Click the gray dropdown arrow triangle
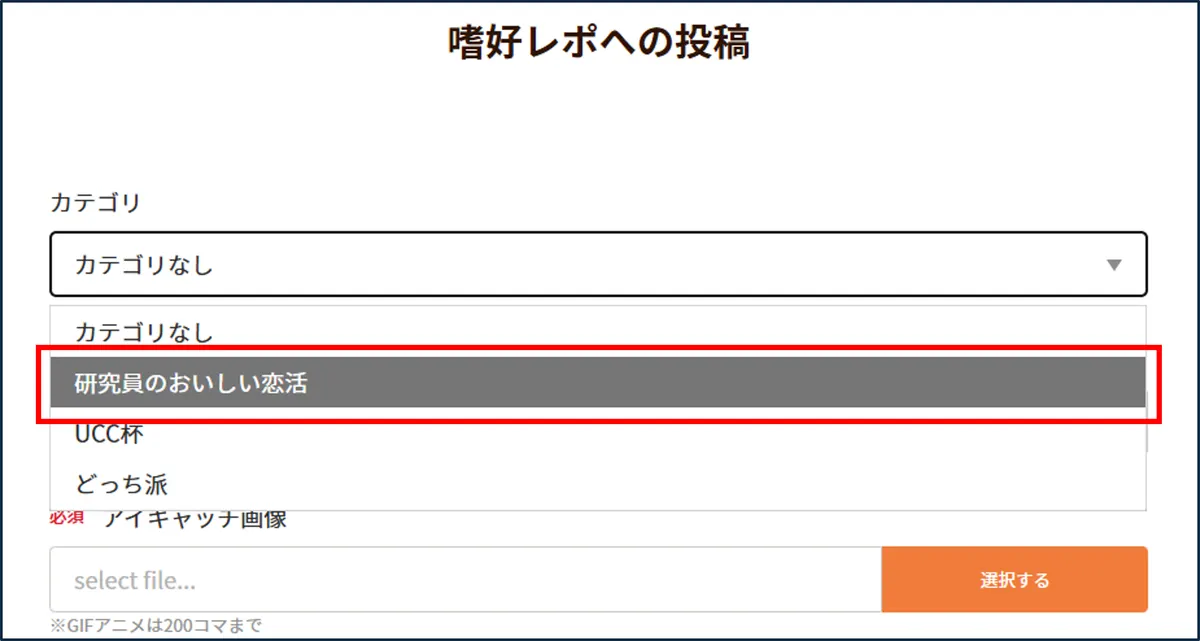The image size is (1200, 641). click(1114, 265)
